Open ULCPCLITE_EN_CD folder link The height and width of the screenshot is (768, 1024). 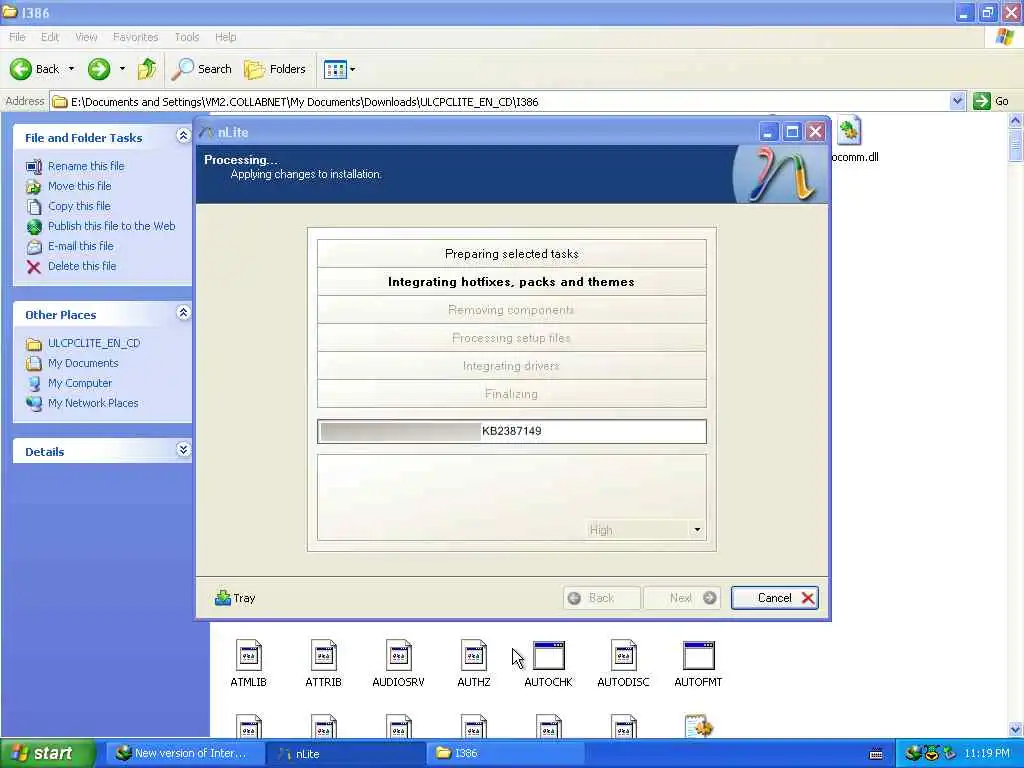[94, 343]
